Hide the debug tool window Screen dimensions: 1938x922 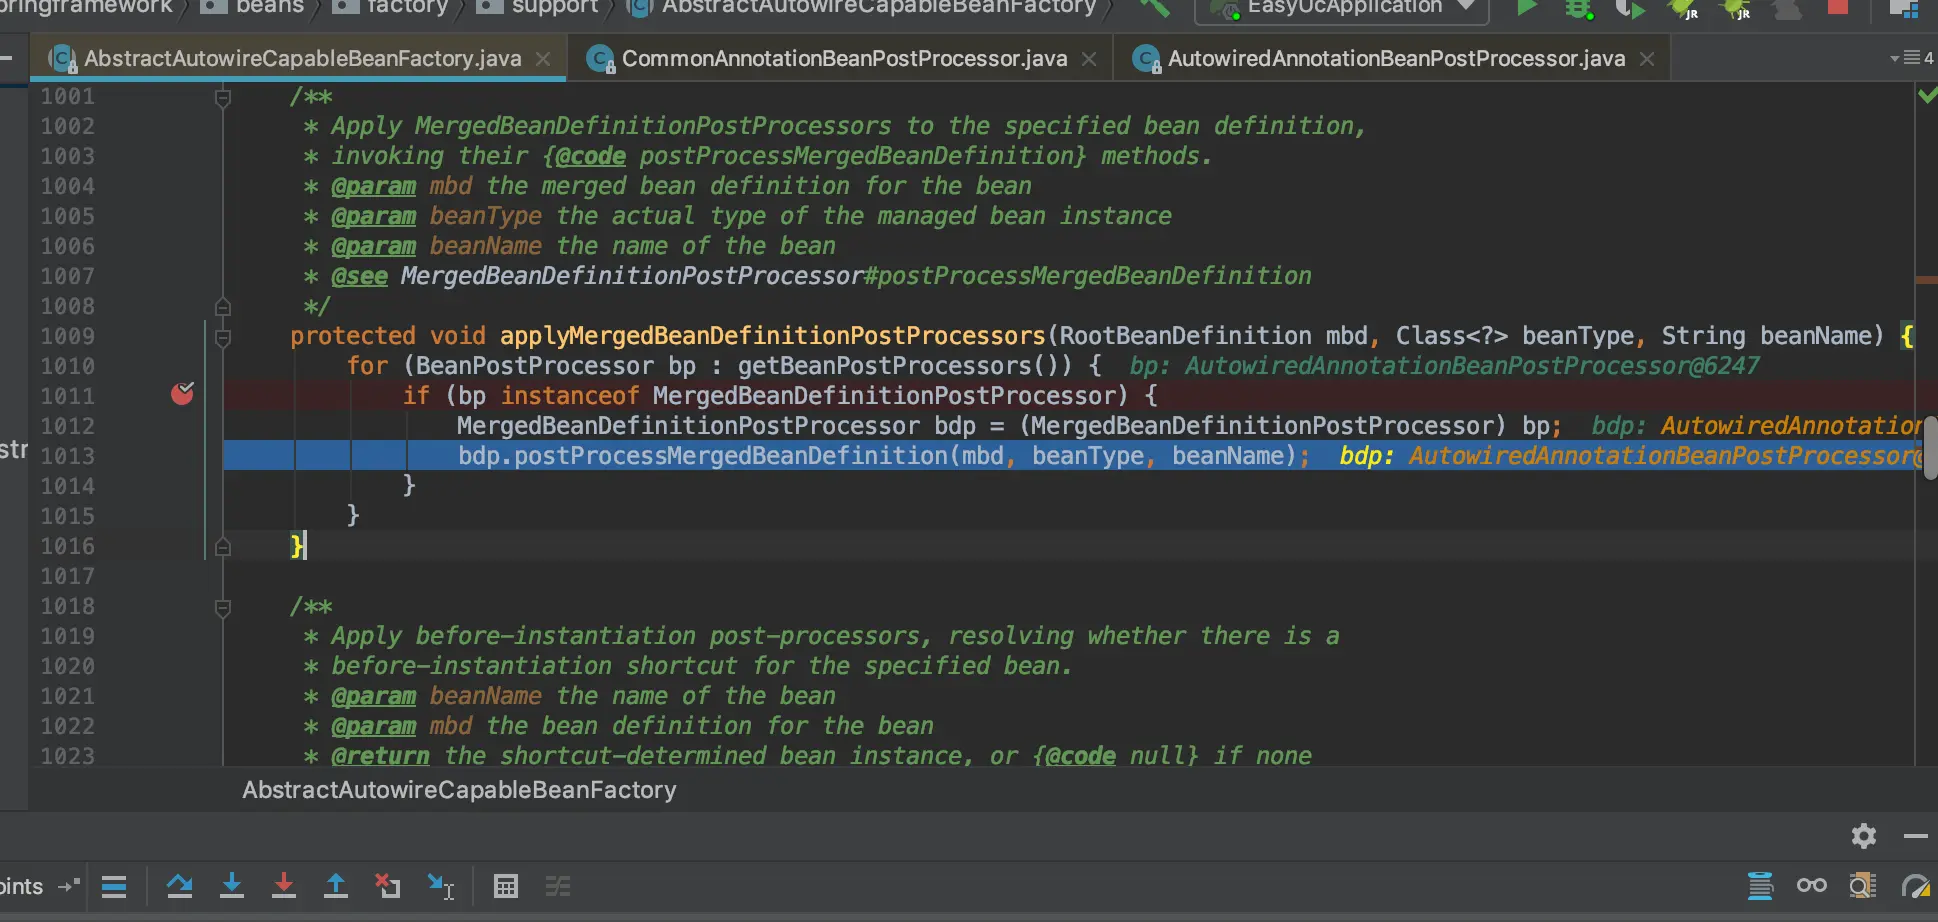click(x=1915, y=836)
